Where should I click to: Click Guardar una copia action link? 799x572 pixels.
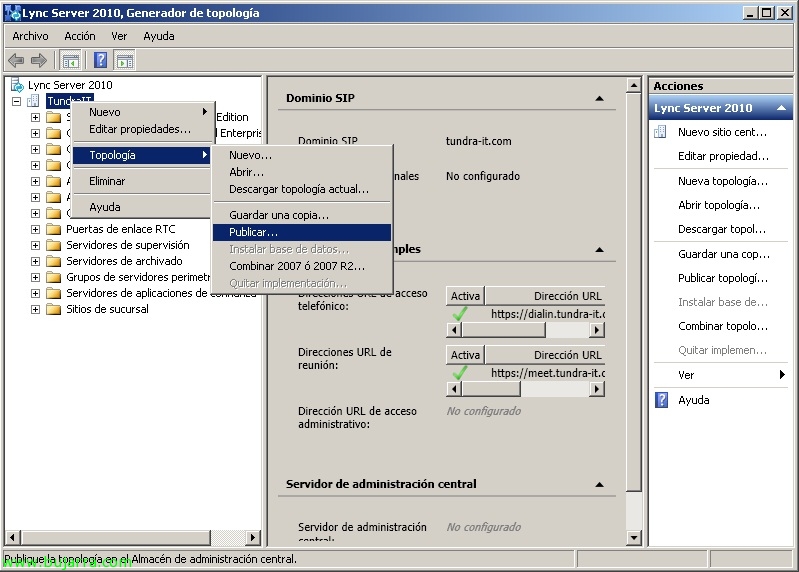pos(724,254)
